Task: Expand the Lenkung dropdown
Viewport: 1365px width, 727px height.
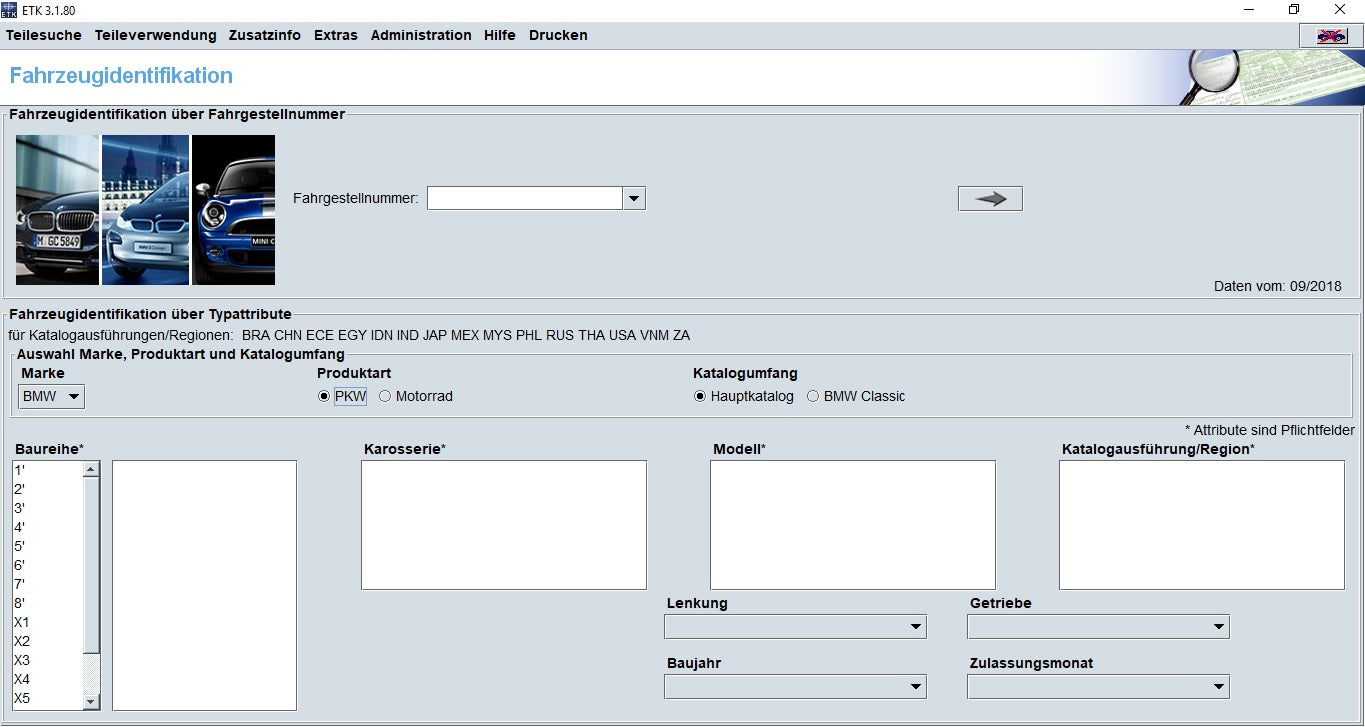Action: tap(795, 627)
